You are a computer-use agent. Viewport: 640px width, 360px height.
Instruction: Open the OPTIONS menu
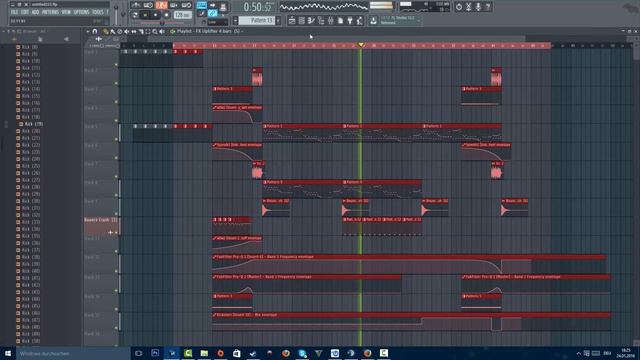(x=81, y=12)
